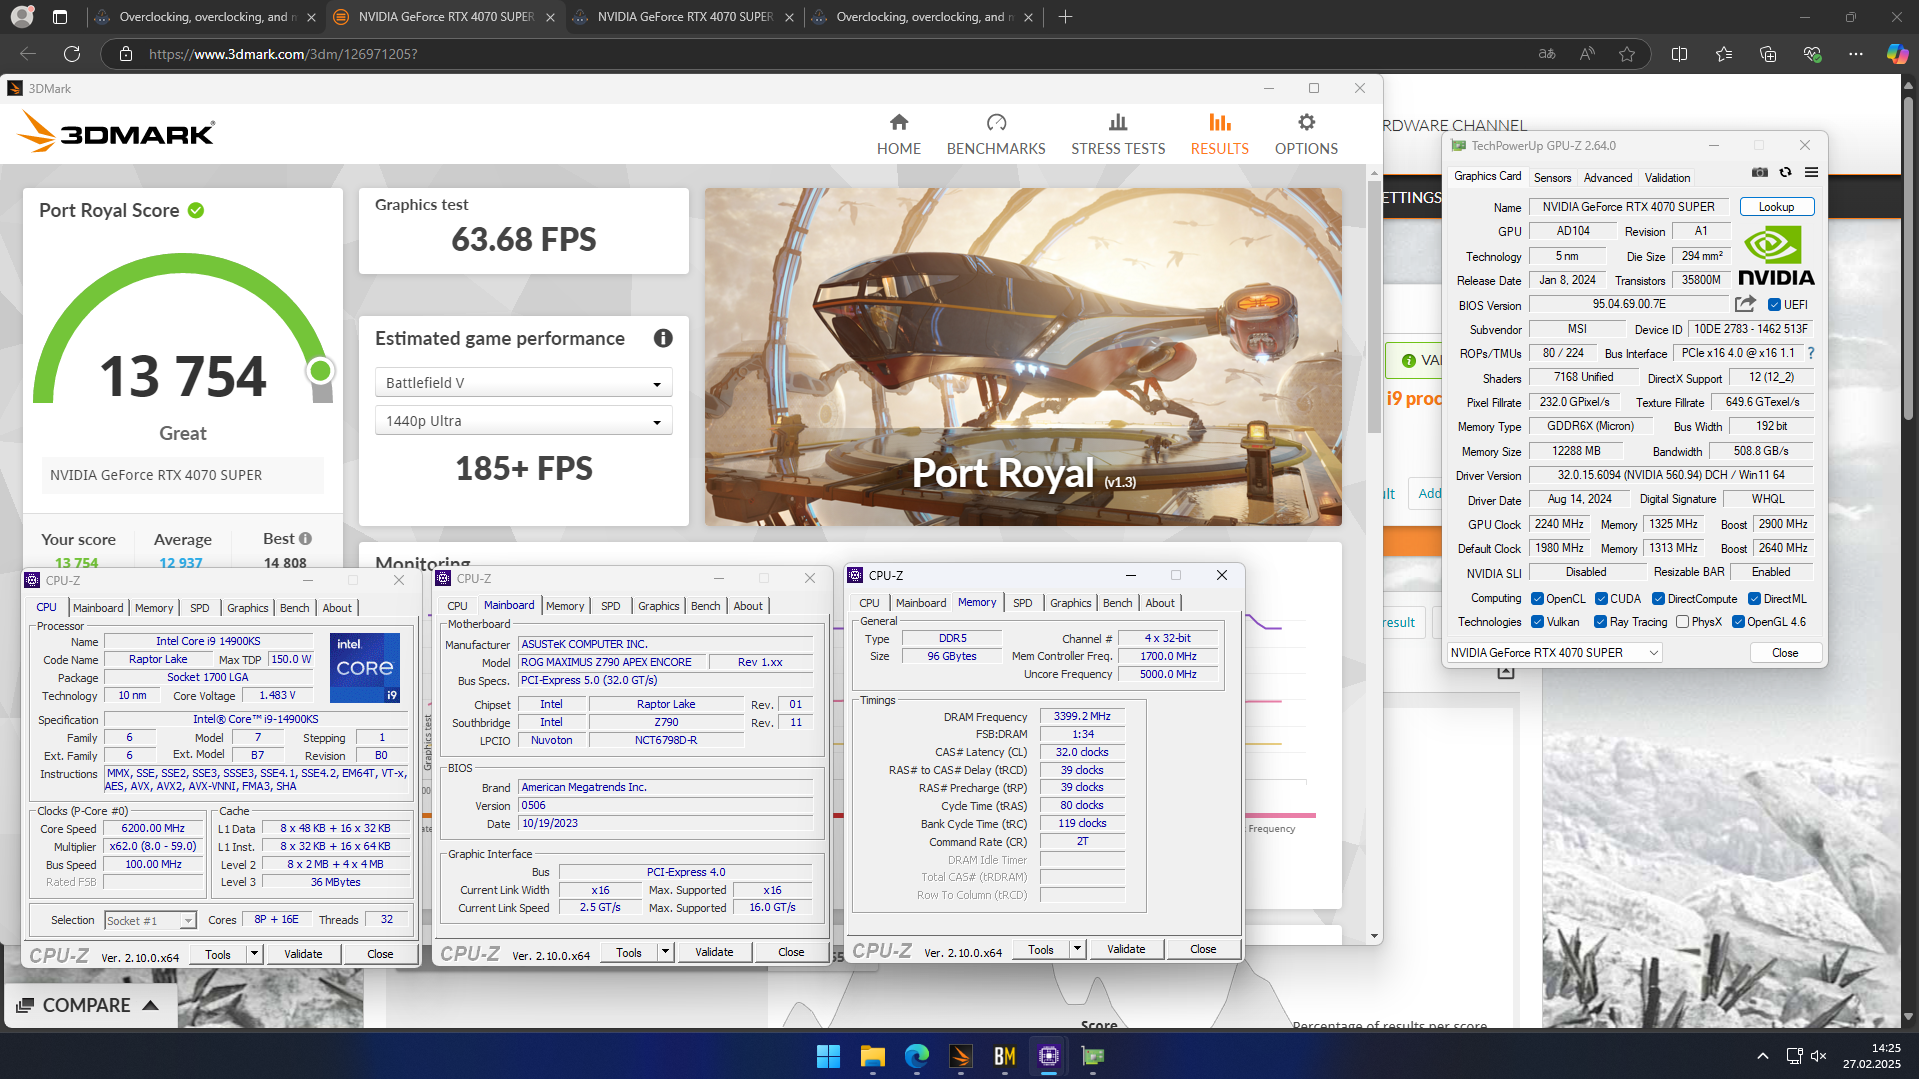Toggle CUDA checkbox in GPU-Z
The height and width of the screenshot is (1079, 1919).
(x=1601, y=599)
